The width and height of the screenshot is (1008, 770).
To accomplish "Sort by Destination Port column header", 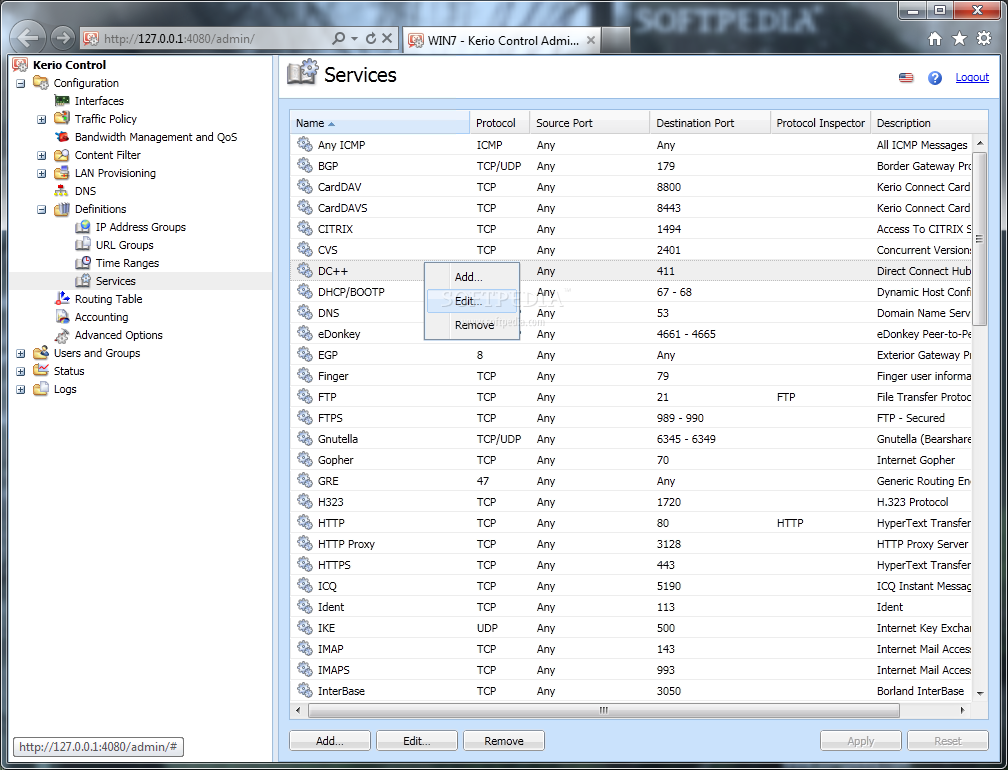I will (x=710, y=123).
